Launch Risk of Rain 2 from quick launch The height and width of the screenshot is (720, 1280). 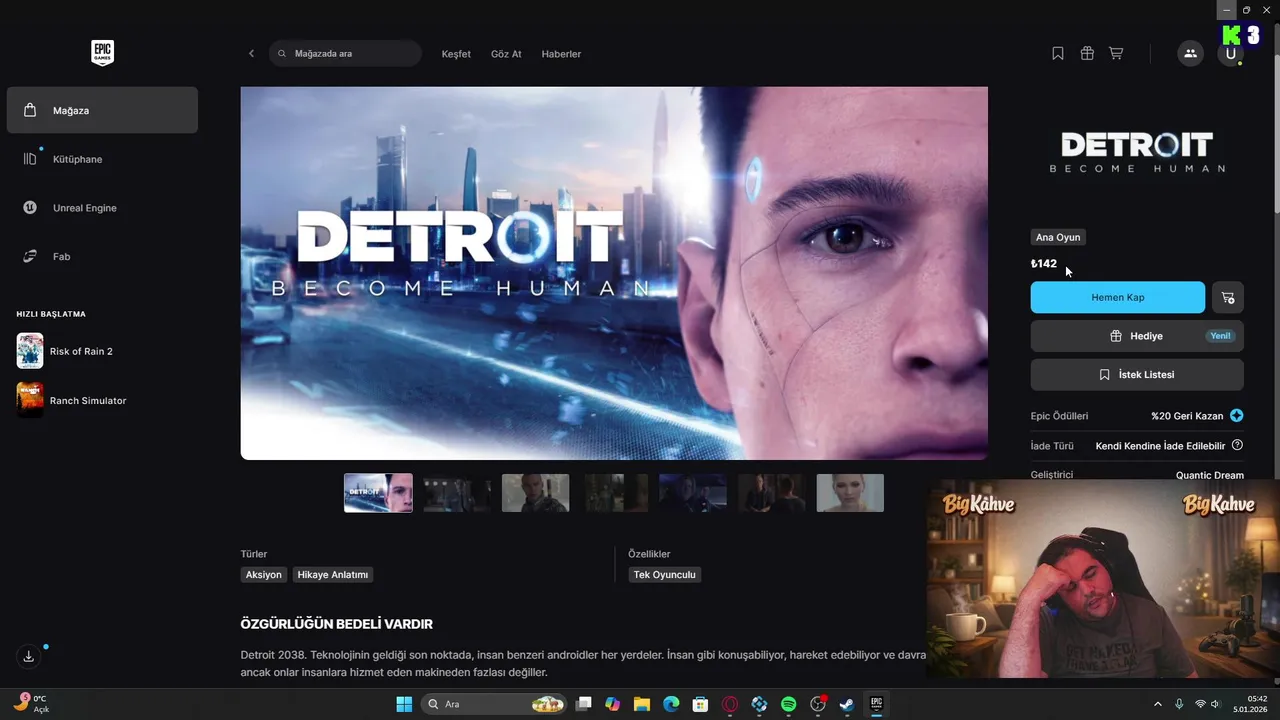(x=102, y=351)
